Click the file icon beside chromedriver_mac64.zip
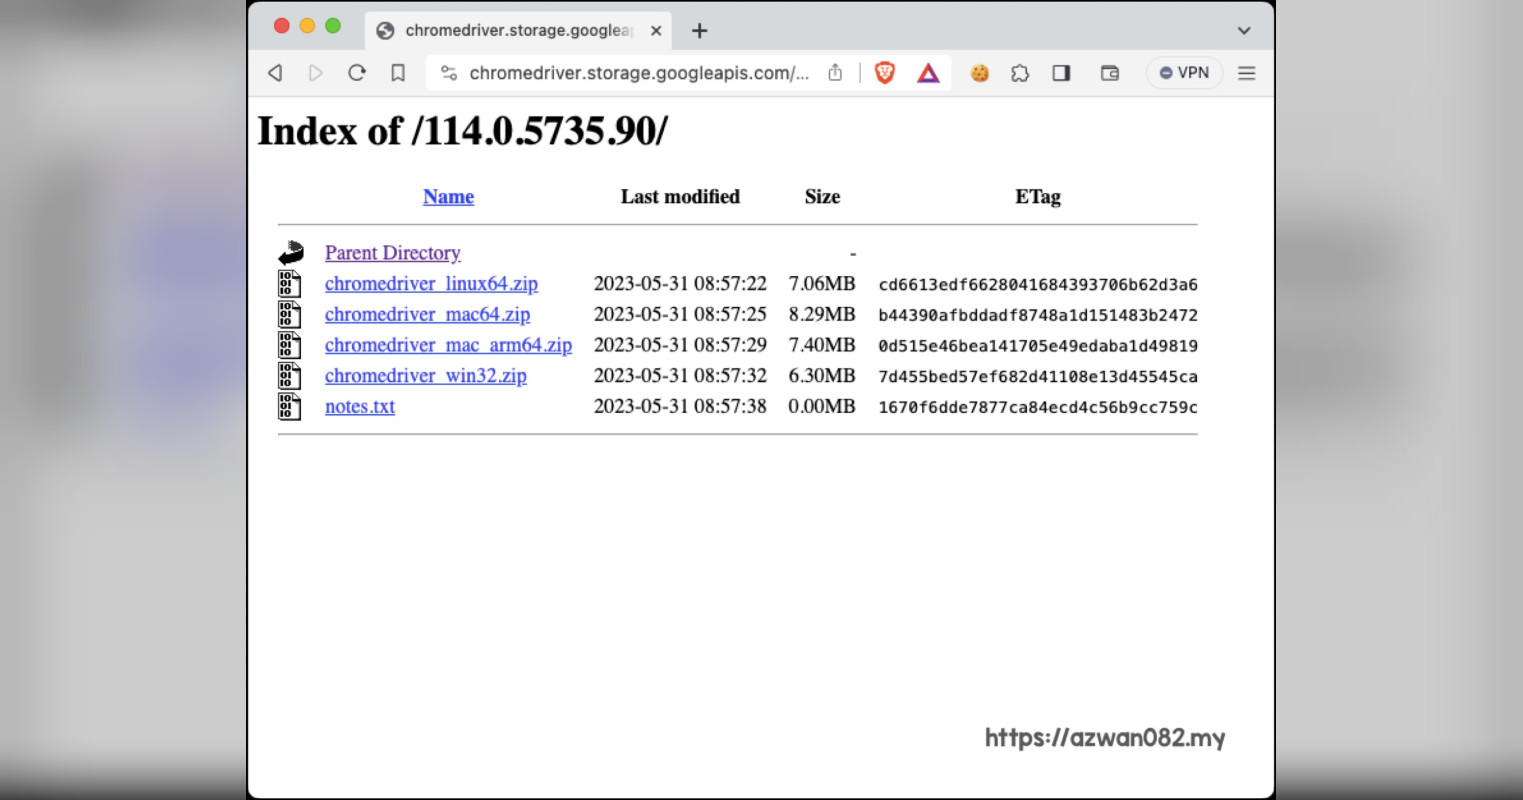Image resolution: width=1523 pixels, height=800 pixels. point(289,314)
